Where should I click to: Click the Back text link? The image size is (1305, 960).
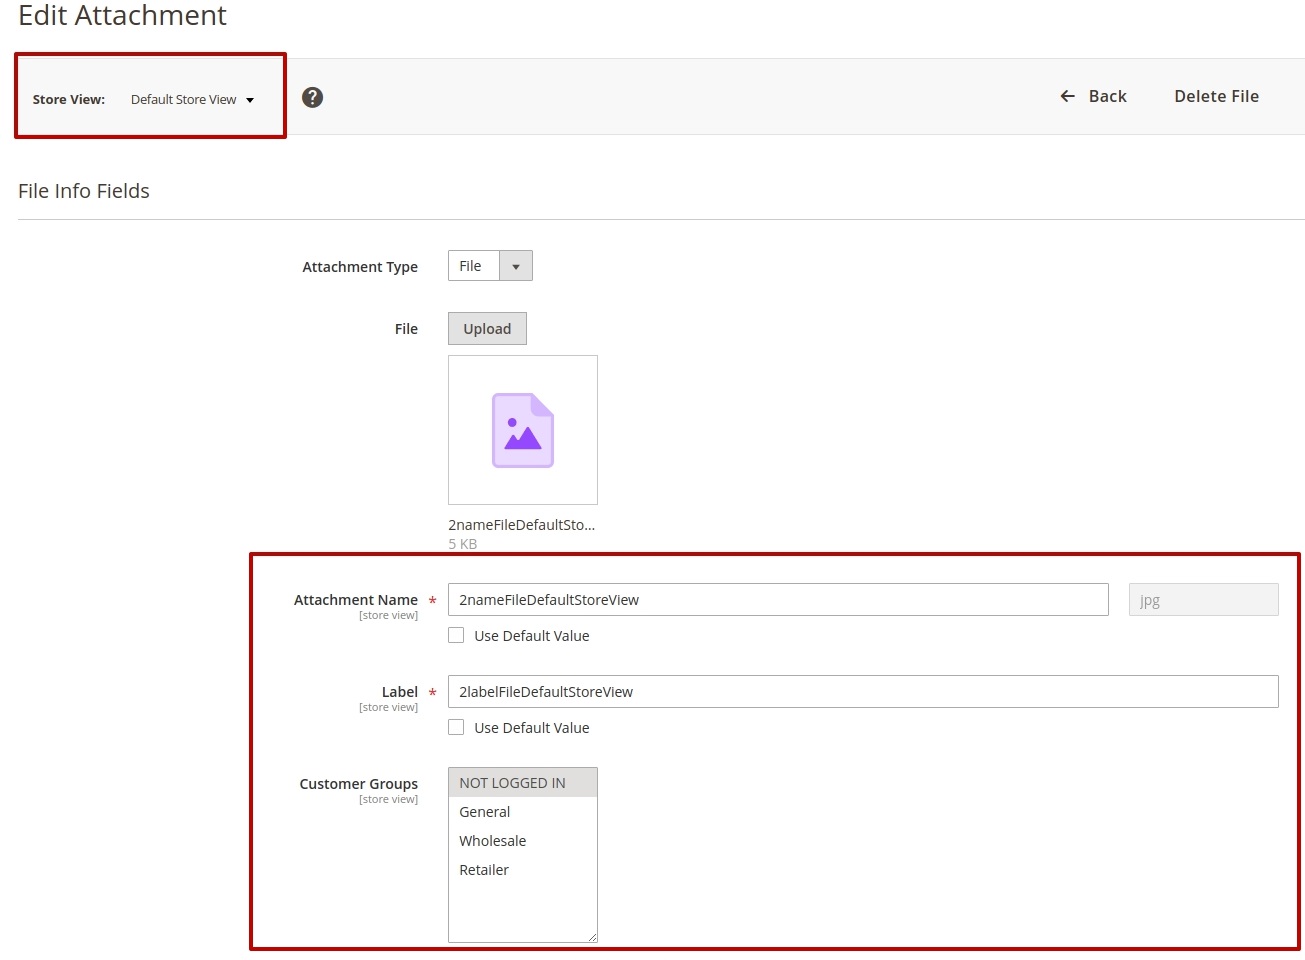tap(1107, 96)
